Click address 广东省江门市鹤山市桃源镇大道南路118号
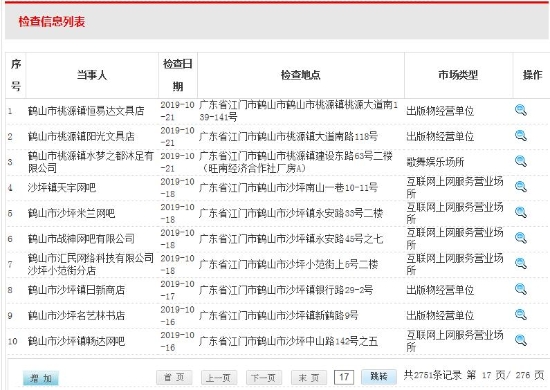The height and width of the screenshot is (390, 550). (288, 136)
